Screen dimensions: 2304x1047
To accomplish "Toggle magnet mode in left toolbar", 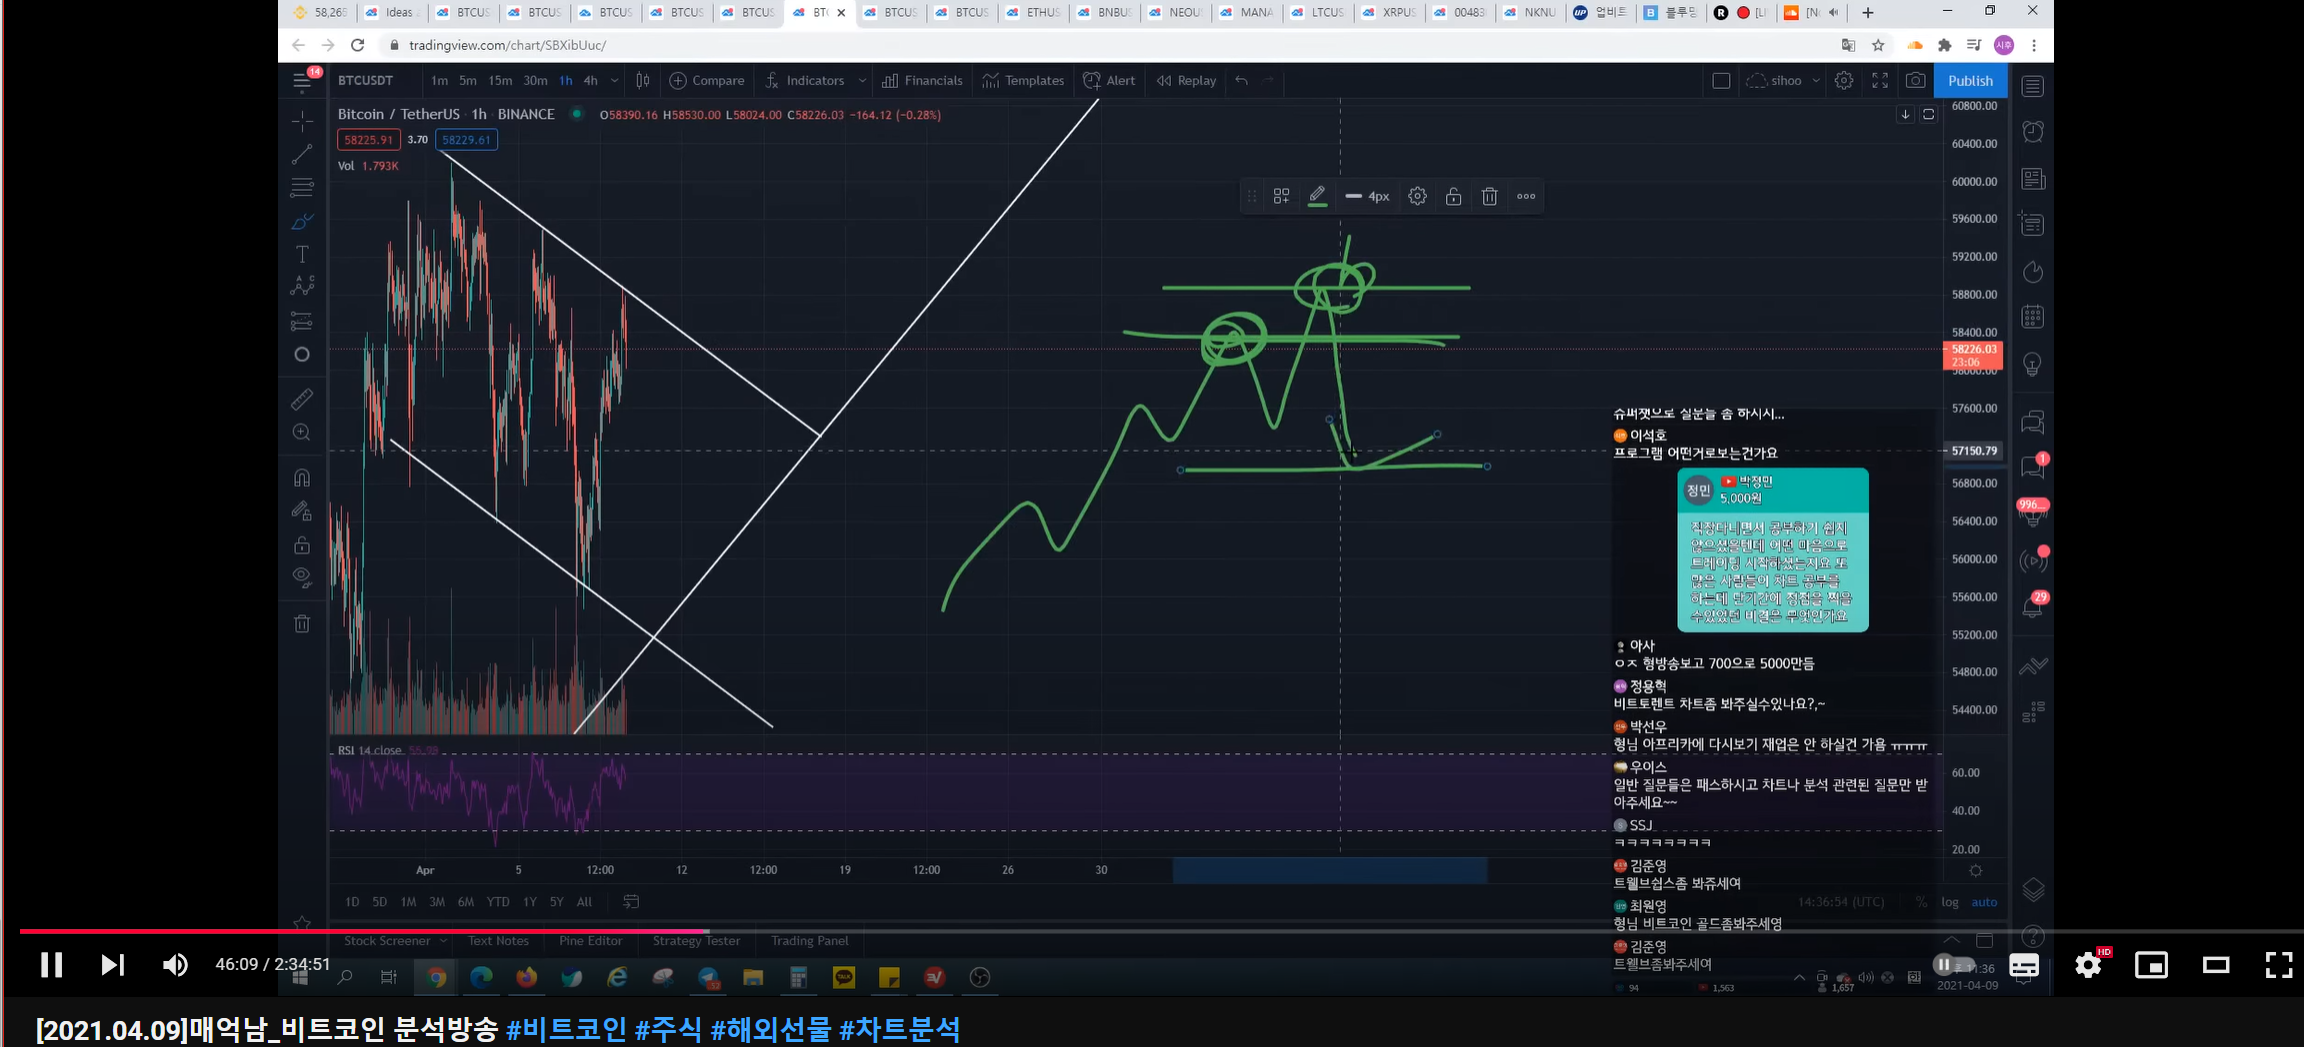I will click(x=302, y=478).
